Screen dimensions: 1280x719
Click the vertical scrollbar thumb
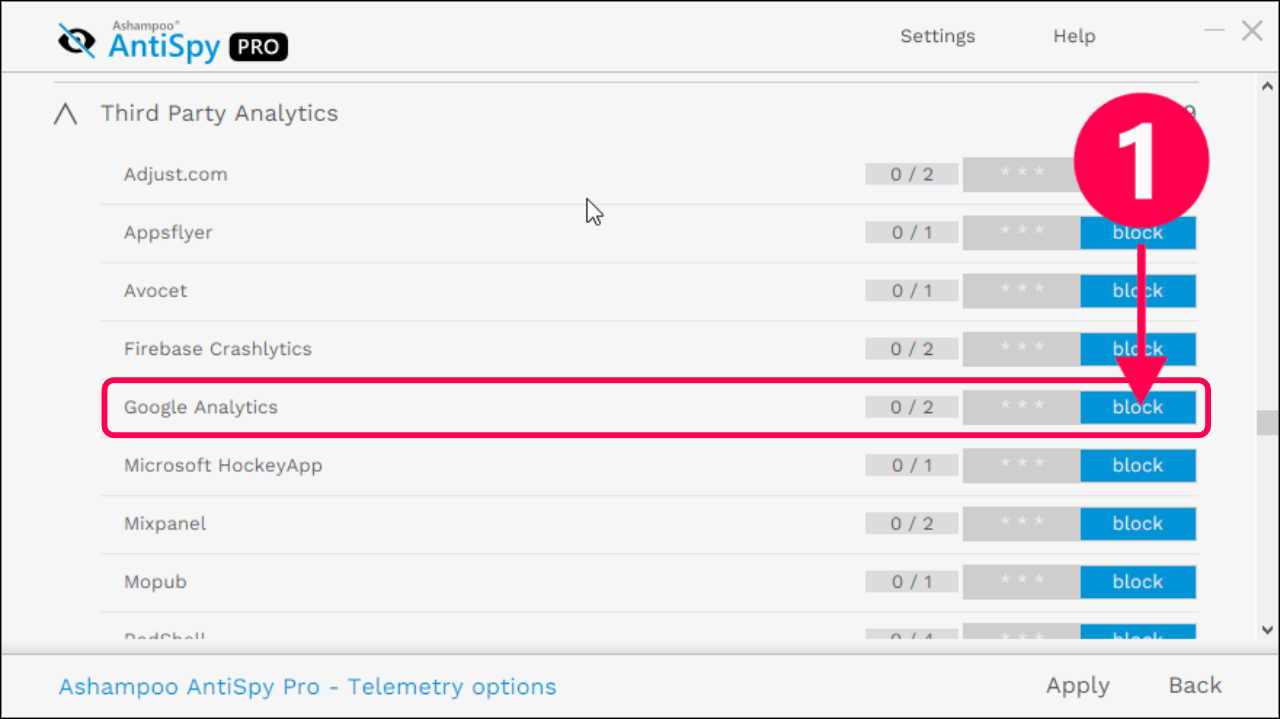coord(1267,423)
